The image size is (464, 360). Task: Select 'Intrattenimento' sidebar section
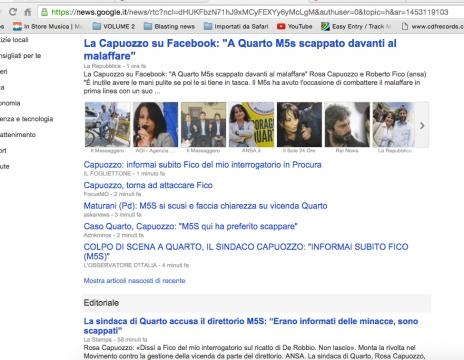[x=18, y=135]
